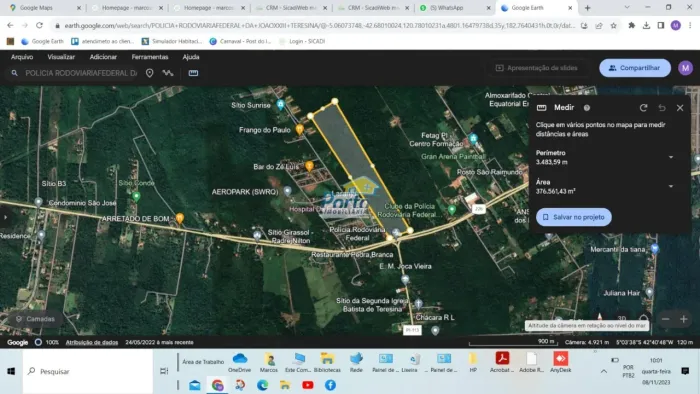This screenshot has height=394, width=700.
Task: Click the E. M. Joca Vieira marker
Action: tap(405, 280)
